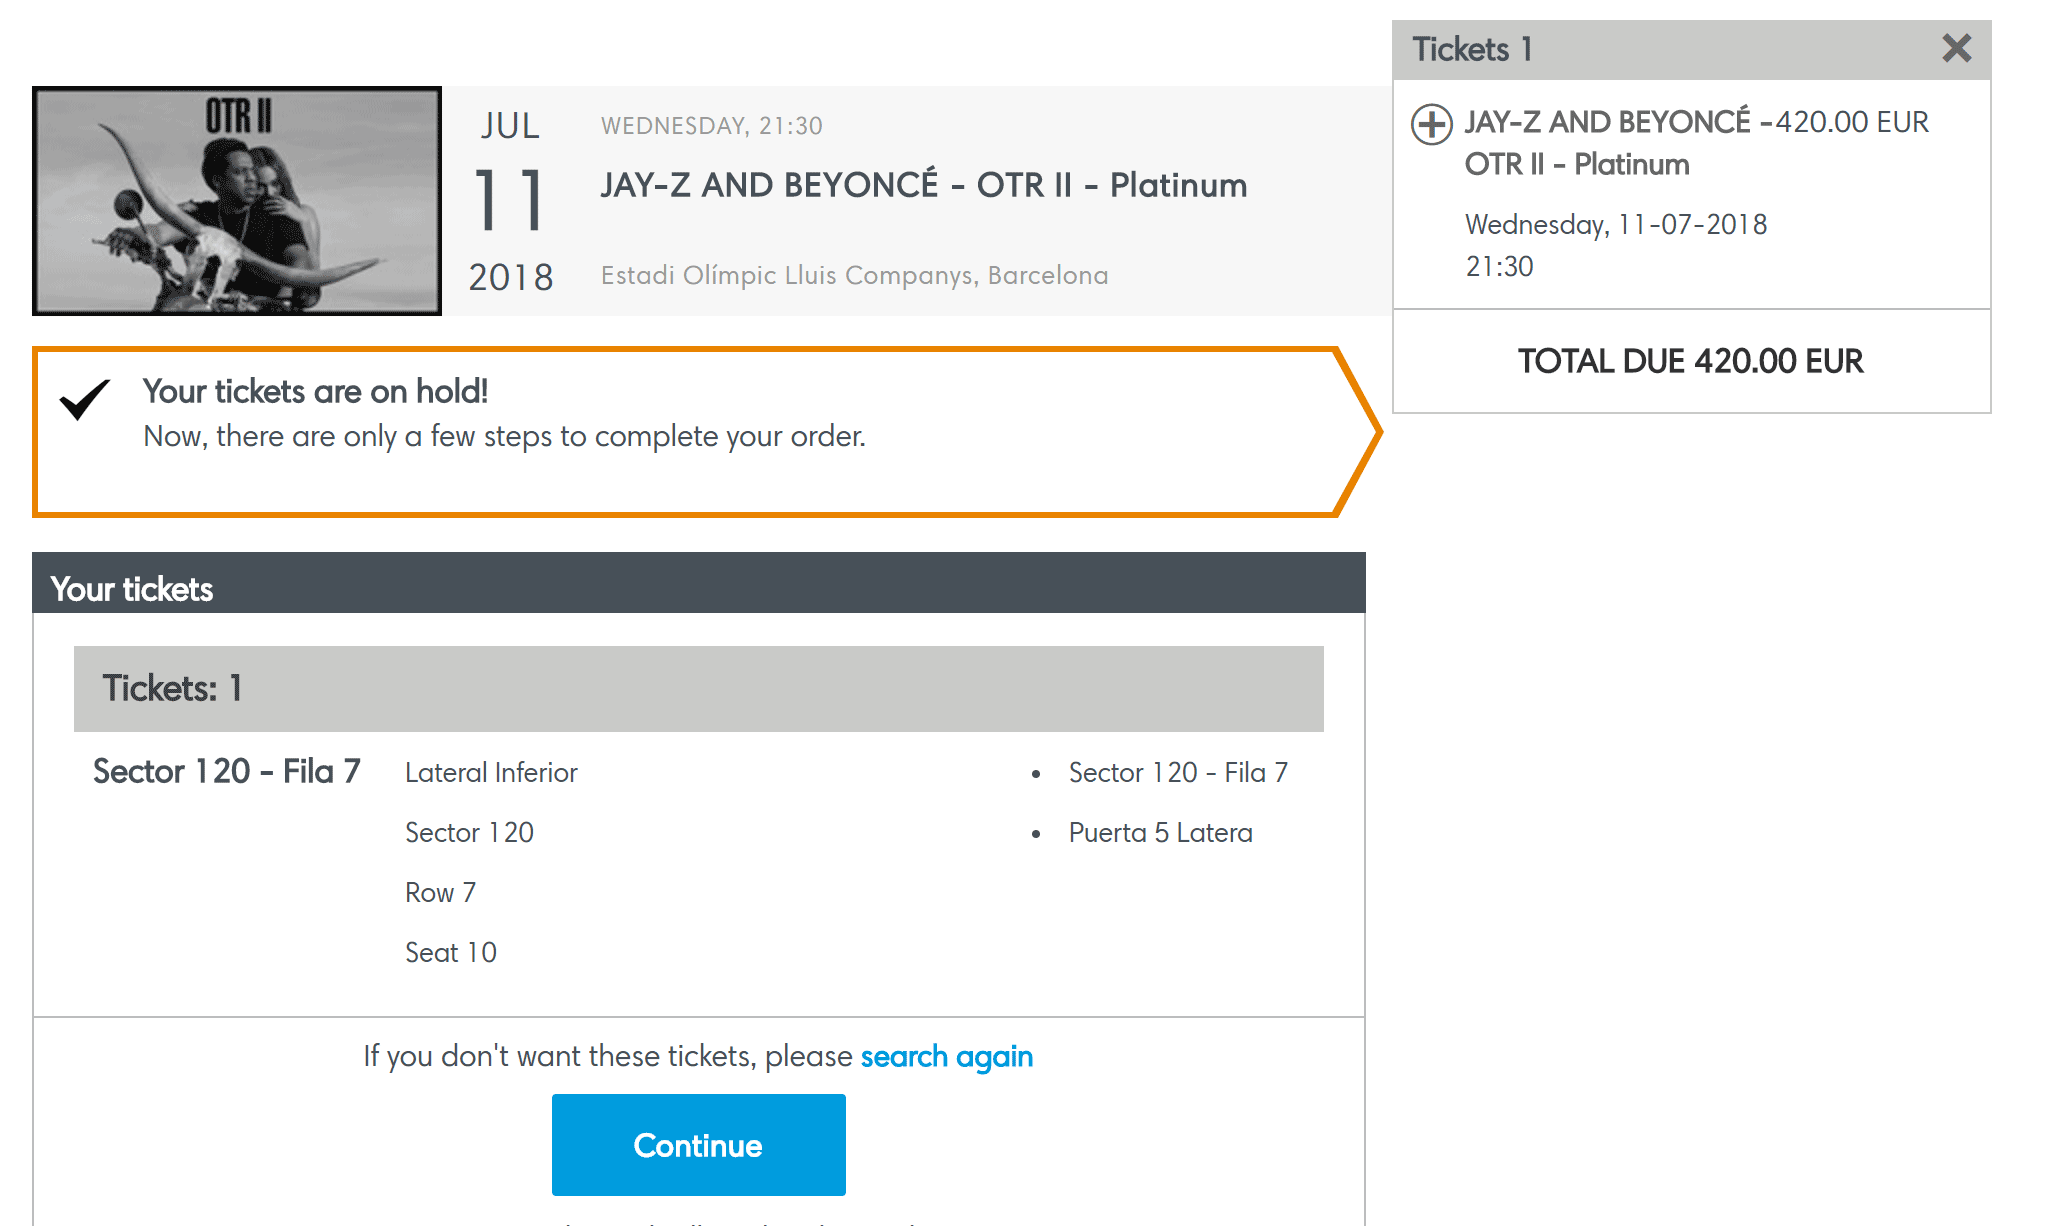Click the Continue button

698,1144
